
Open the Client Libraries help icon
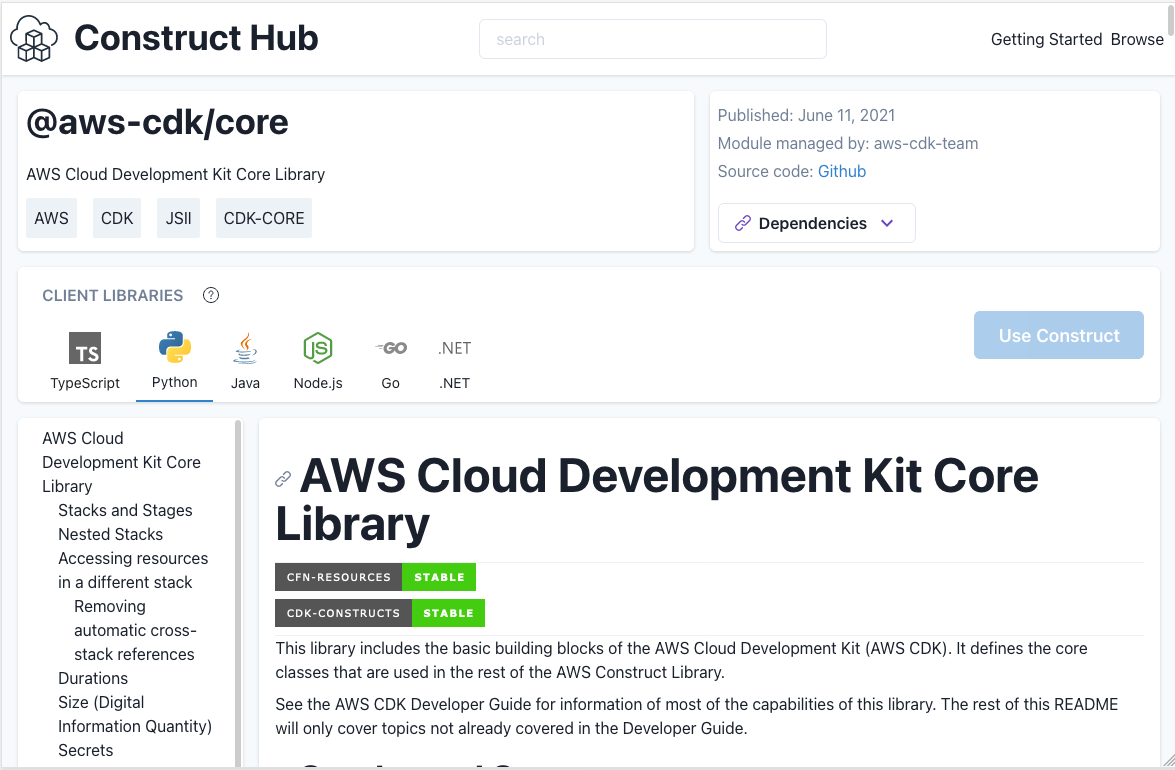[211, 295]
